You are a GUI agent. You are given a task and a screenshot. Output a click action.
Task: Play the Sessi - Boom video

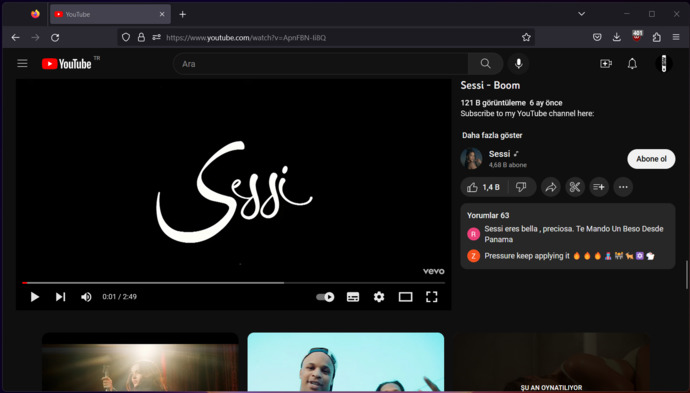pos(35,297)
